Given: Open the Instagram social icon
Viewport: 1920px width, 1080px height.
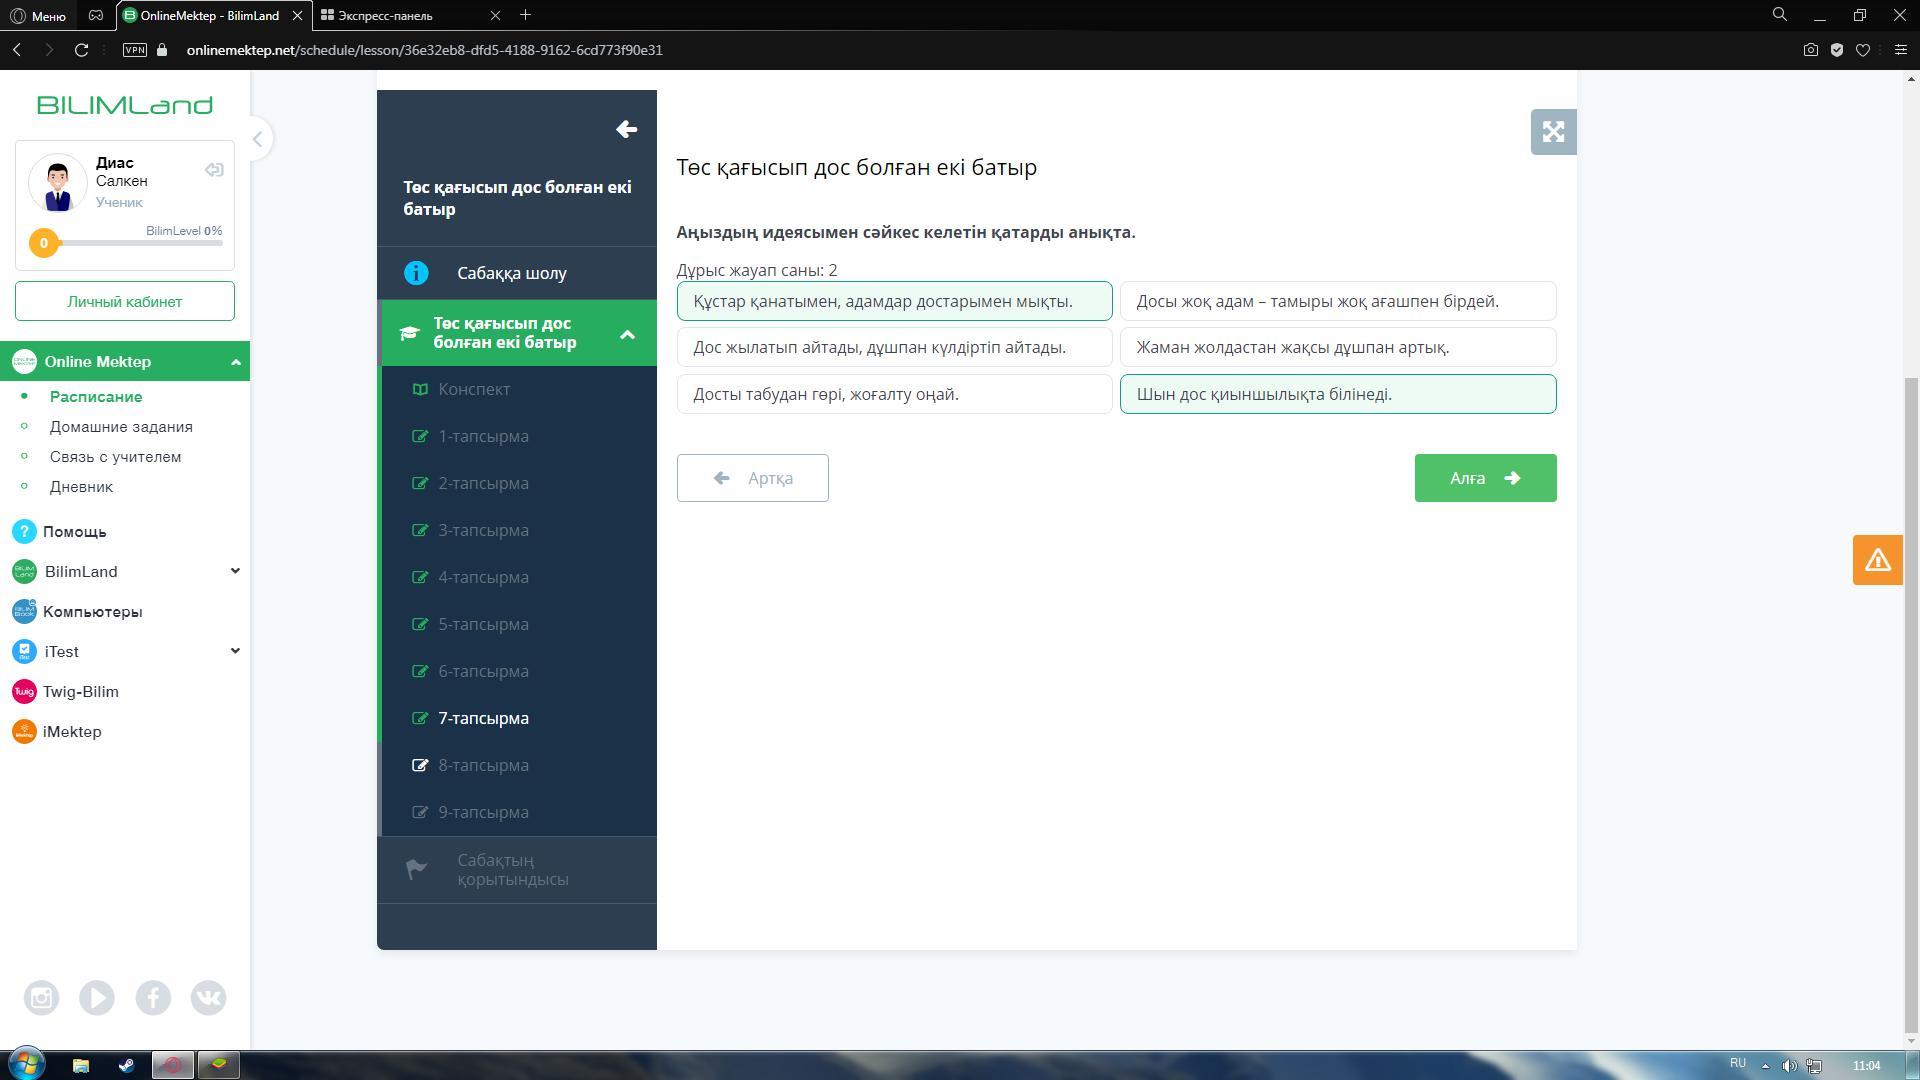Looking at the screenshot, I should (42, 998).
